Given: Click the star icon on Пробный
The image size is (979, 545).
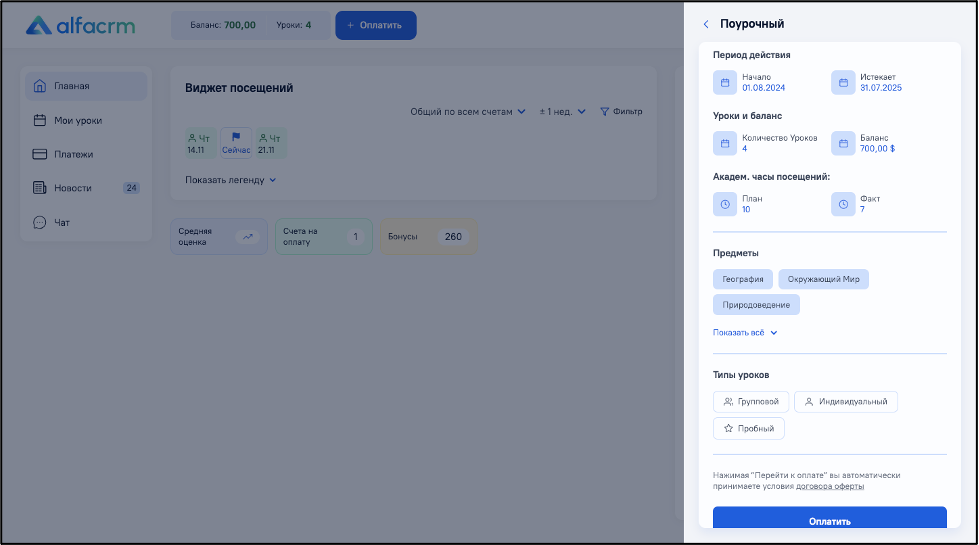Looking at the screenshot, I should click(x=728, y=428).
